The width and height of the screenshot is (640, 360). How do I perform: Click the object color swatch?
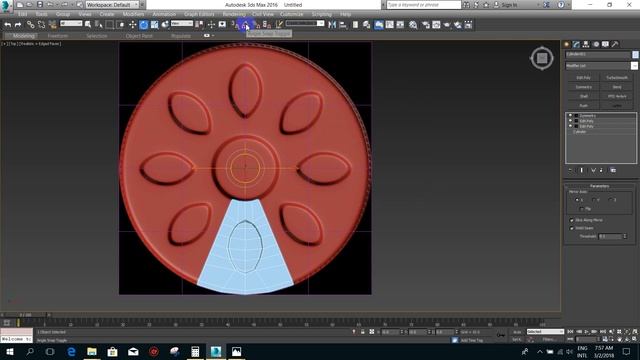[x=635, y=54]
